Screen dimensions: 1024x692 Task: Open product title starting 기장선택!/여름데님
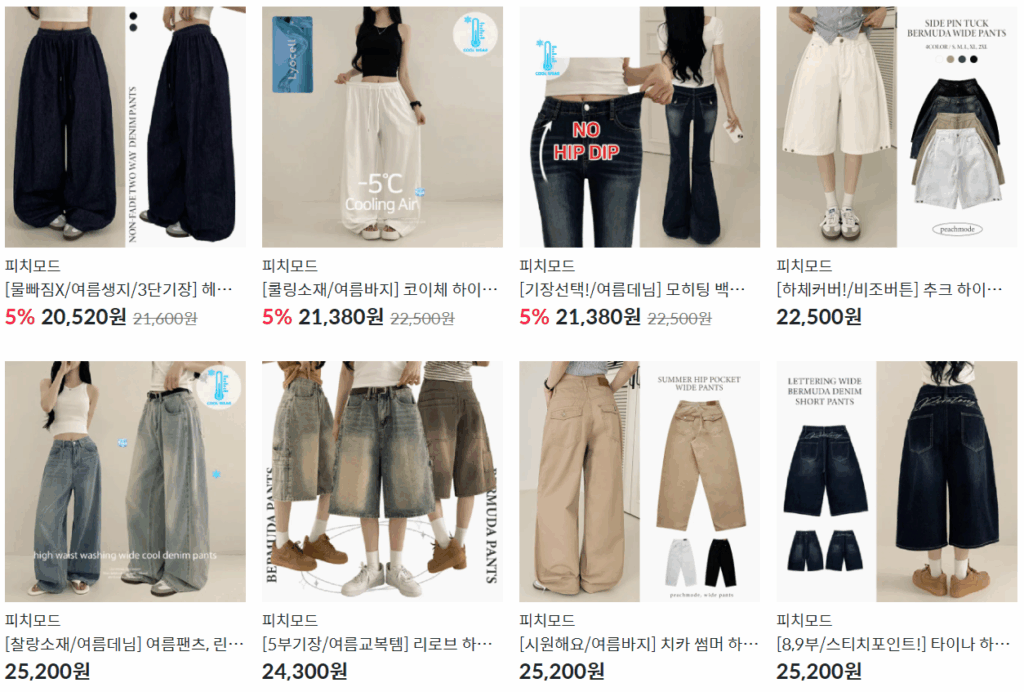(x=632, y=289)
